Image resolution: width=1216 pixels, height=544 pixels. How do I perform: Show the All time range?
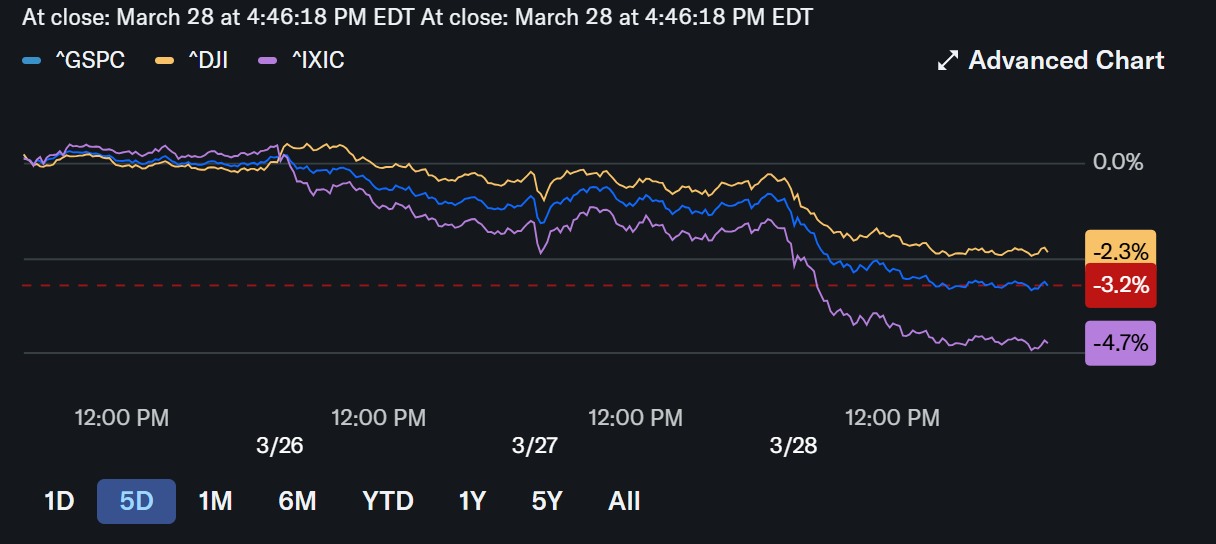pyautogui.click(x=624, y=502)
